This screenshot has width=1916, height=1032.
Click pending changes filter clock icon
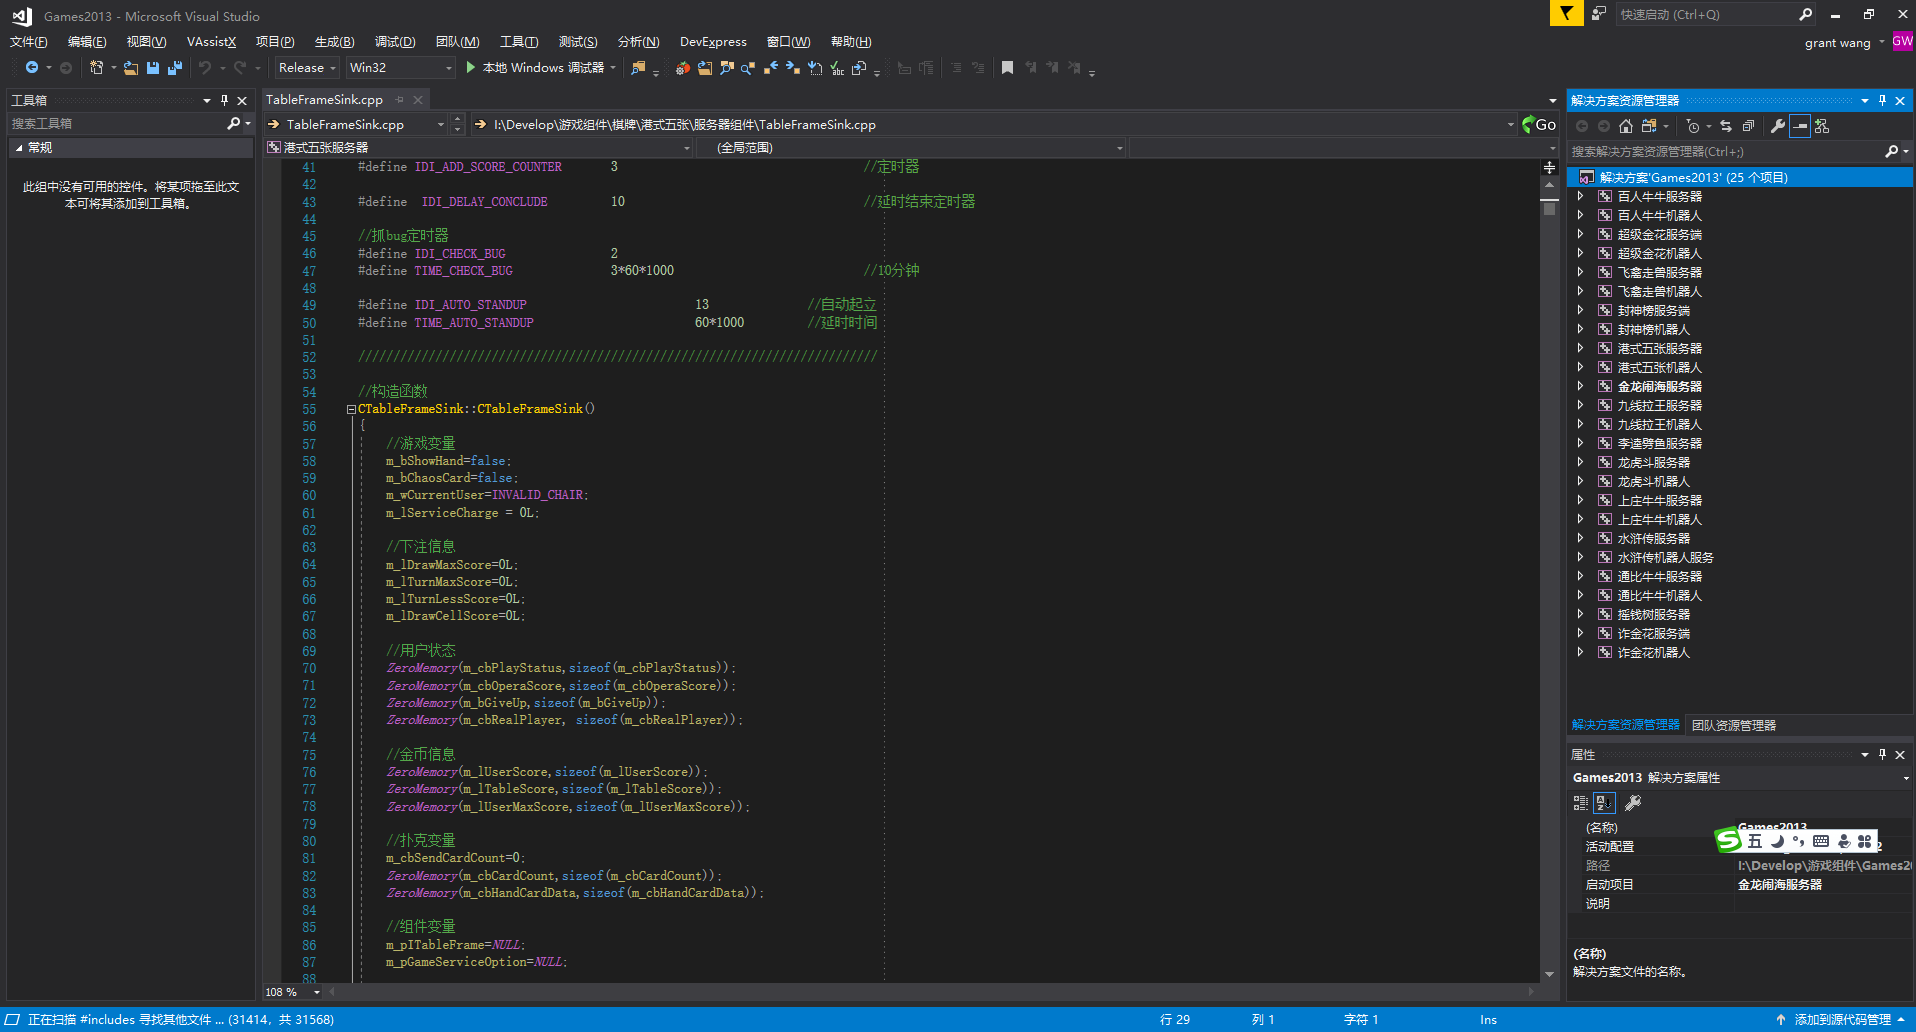pyautogui.click(x=1692, y=125)
